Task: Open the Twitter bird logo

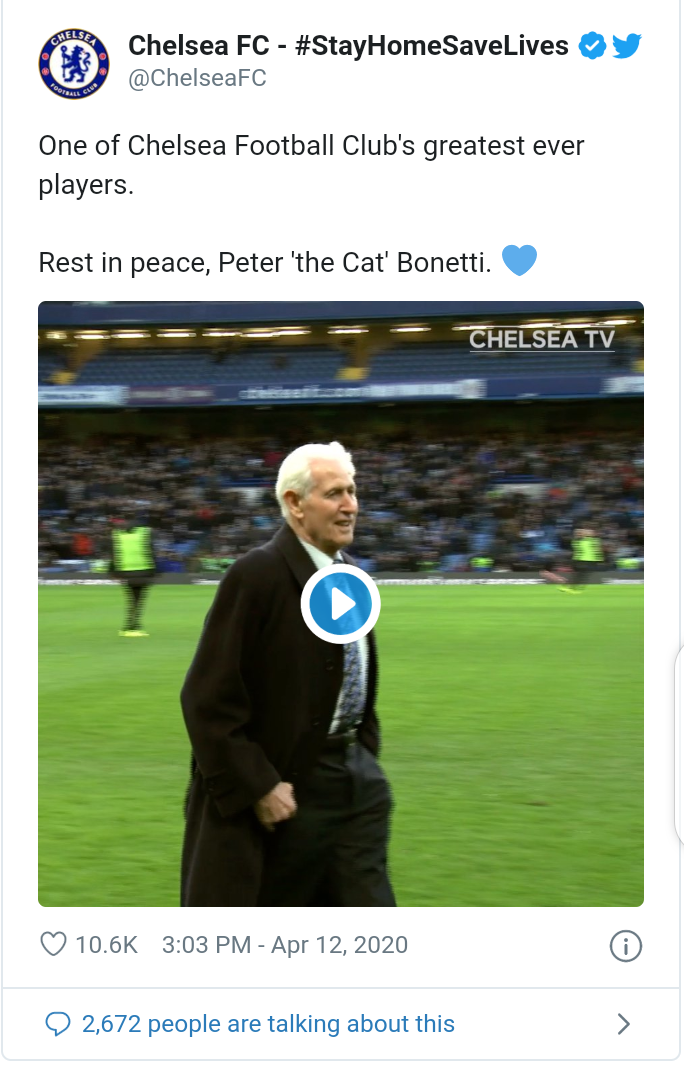Action: pos(626,46)
